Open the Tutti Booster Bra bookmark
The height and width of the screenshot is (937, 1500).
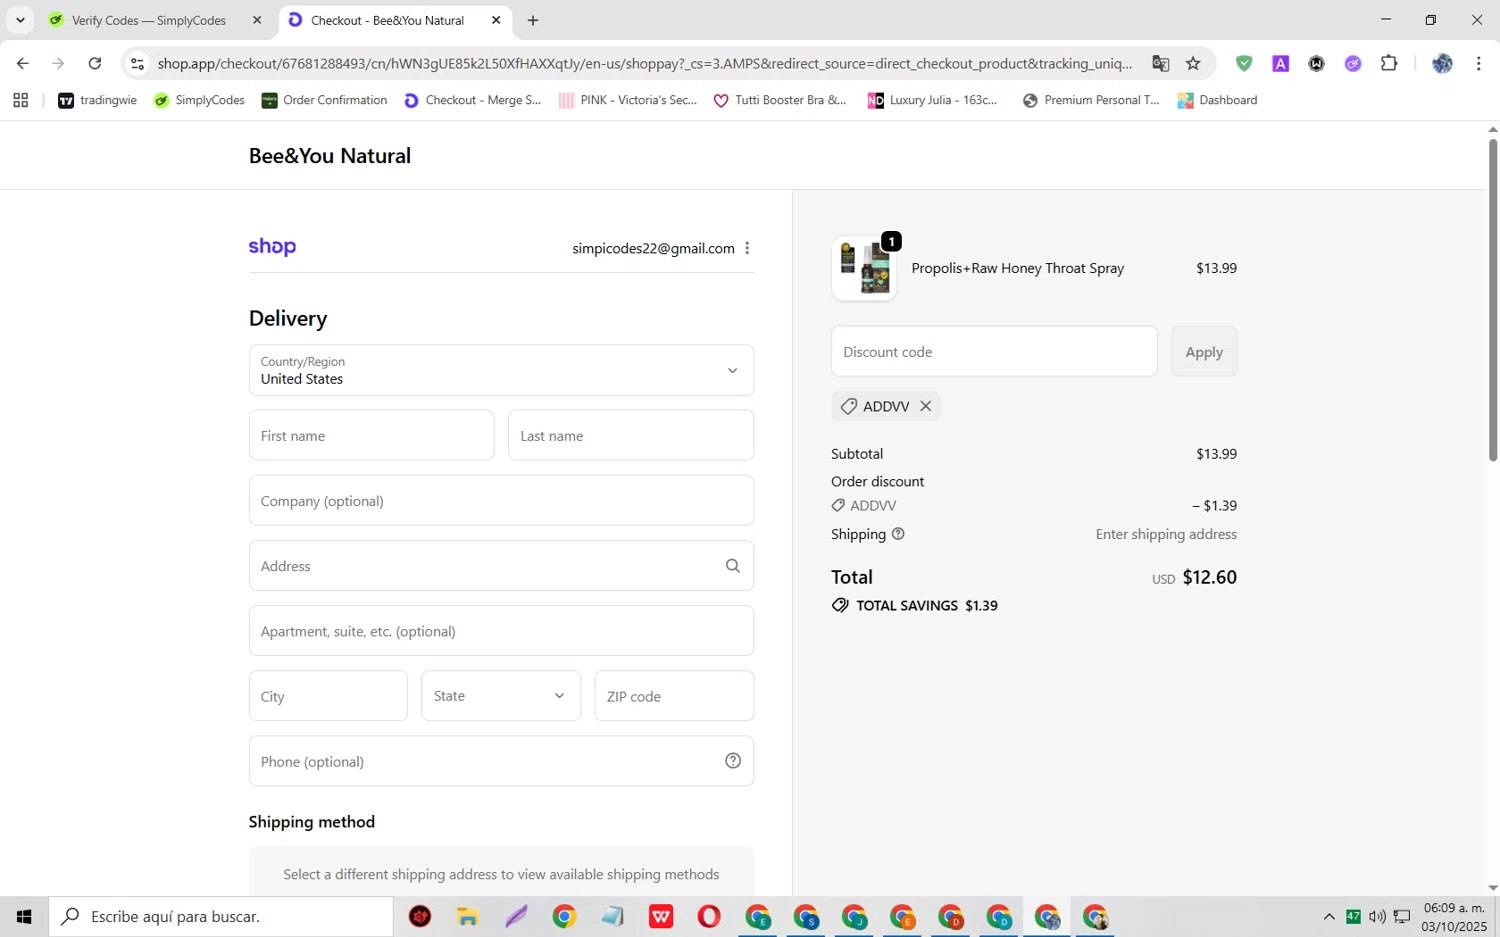click(780, 100)
